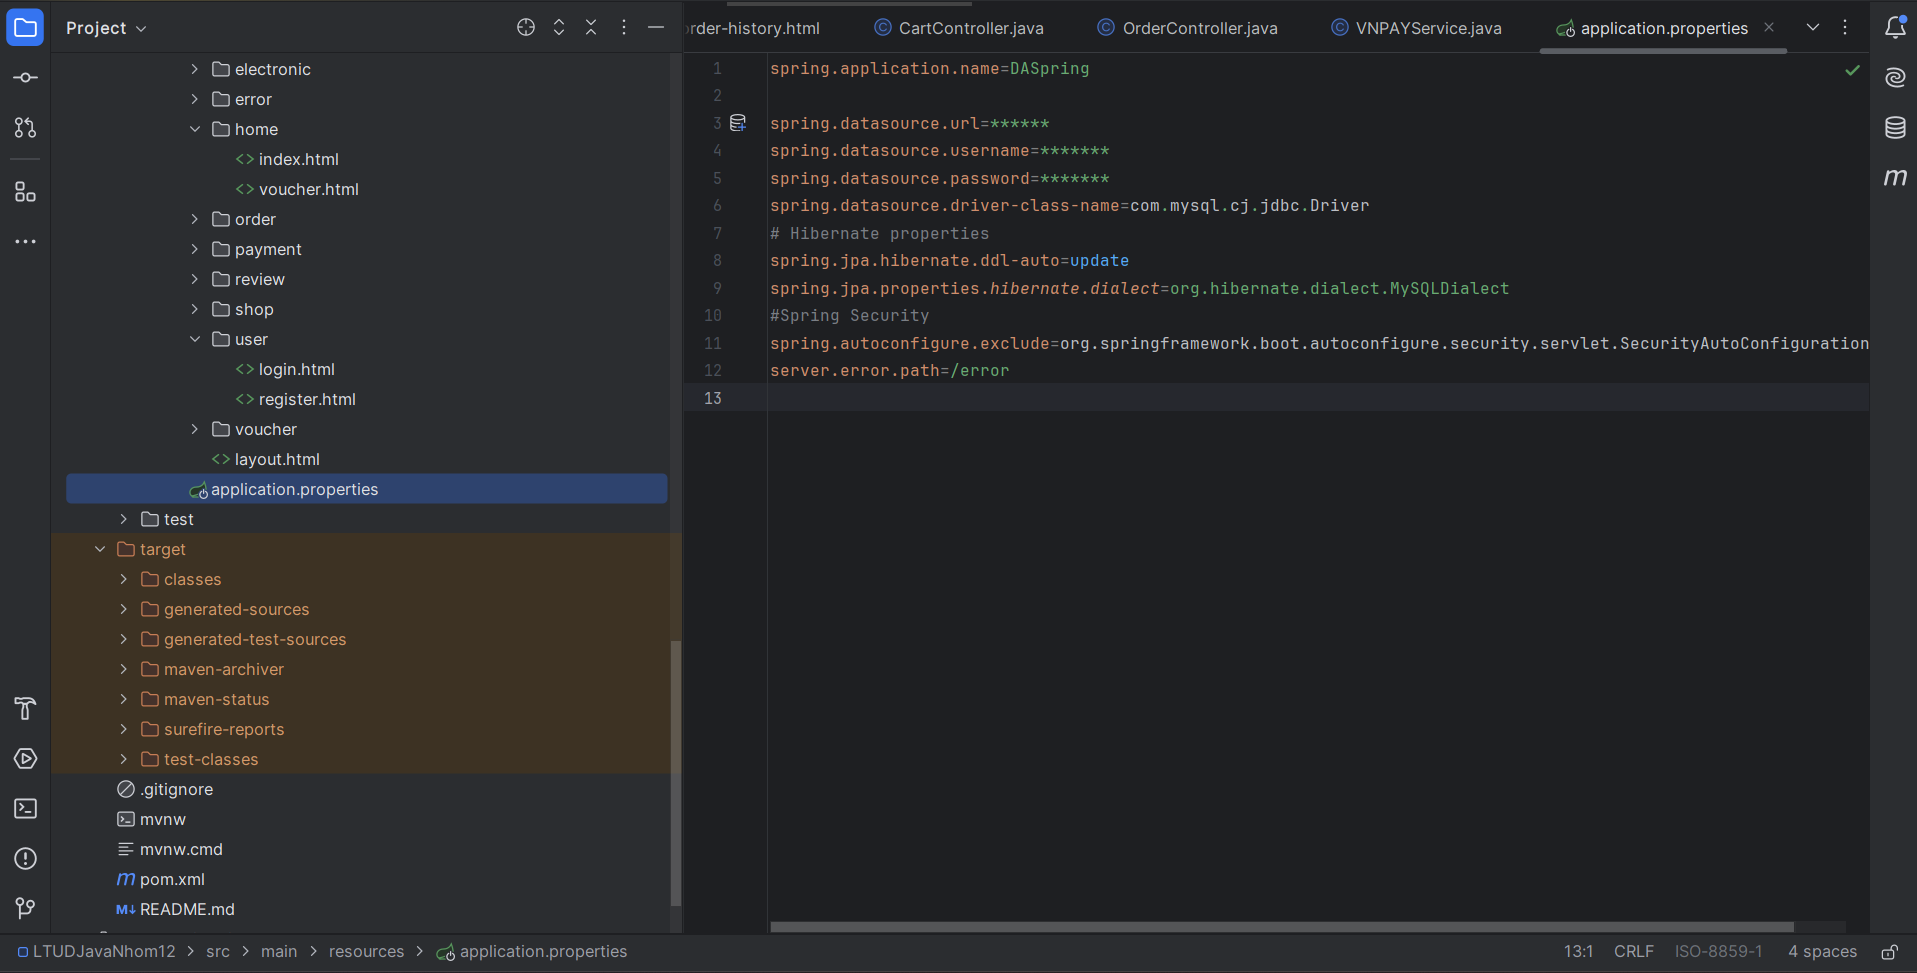Screen dimensions: 1917x973
Task: Click the ISO-8859-1 encoding indicator
Action: 1718,952
